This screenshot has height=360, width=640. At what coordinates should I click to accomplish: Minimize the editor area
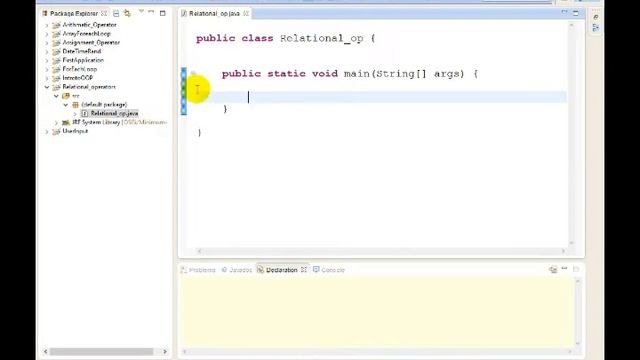564,13
